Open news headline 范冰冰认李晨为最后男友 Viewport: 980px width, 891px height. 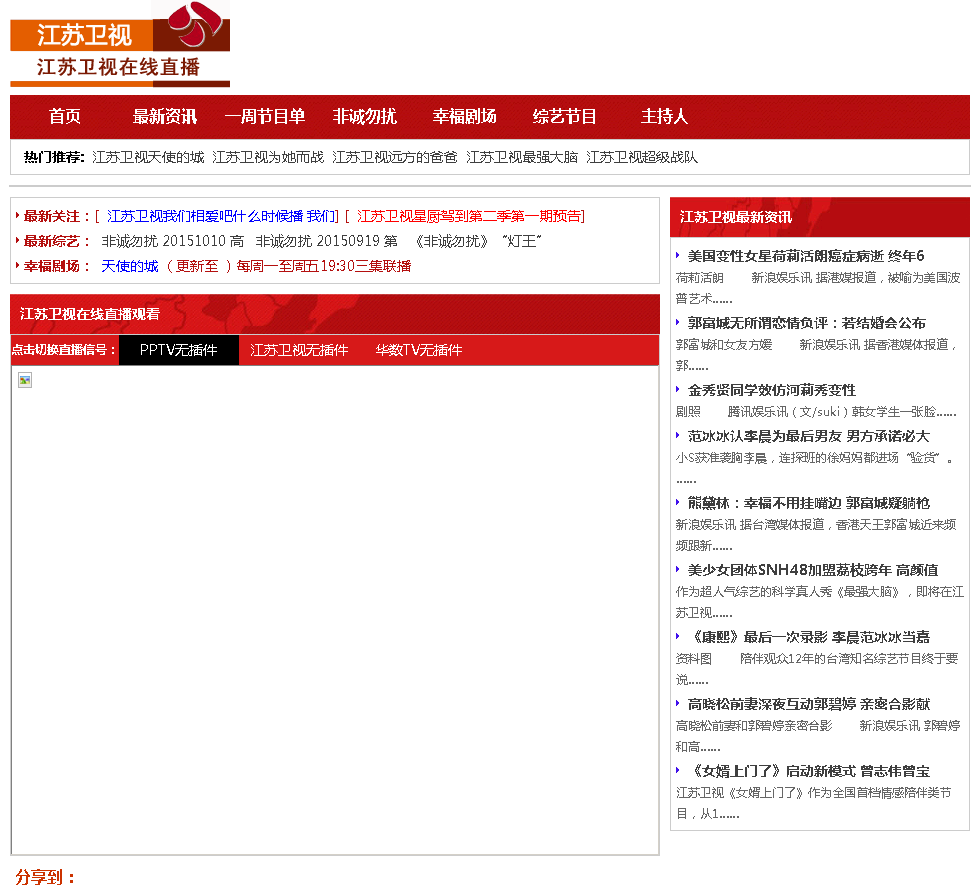tap(808, 436)
